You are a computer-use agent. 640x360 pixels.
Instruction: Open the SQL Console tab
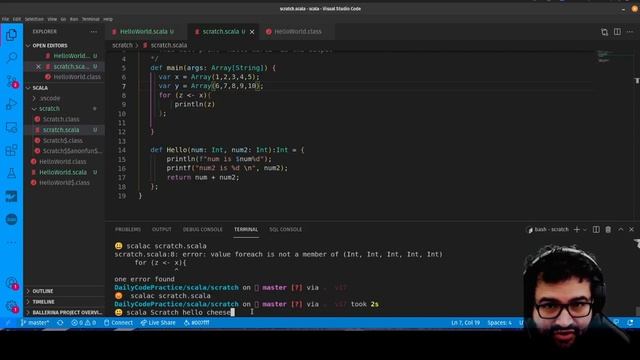tap(285, 229)
